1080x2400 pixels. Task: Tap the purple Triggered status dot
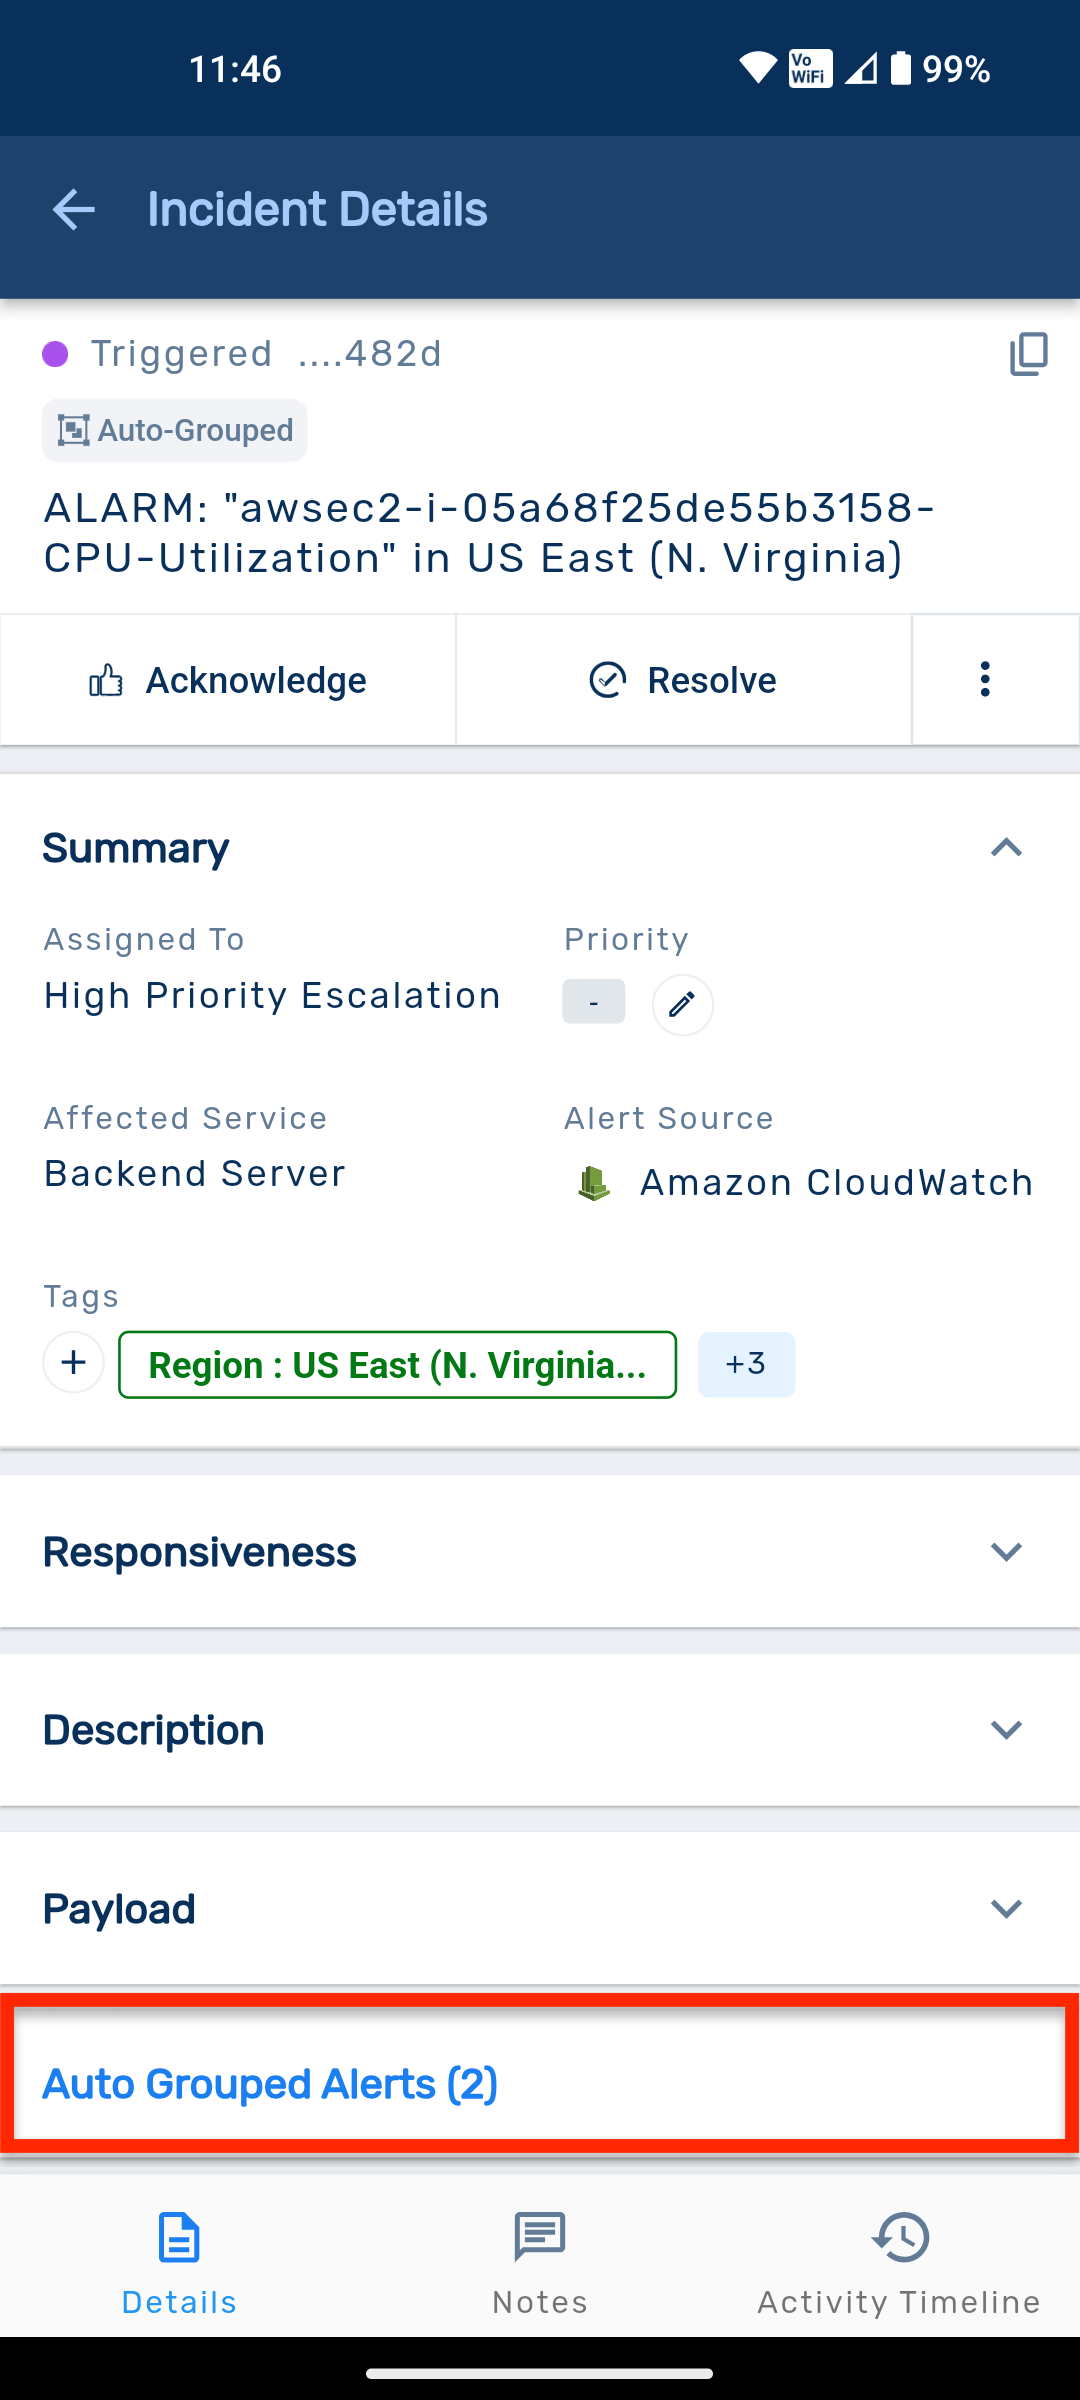point(55,354)
